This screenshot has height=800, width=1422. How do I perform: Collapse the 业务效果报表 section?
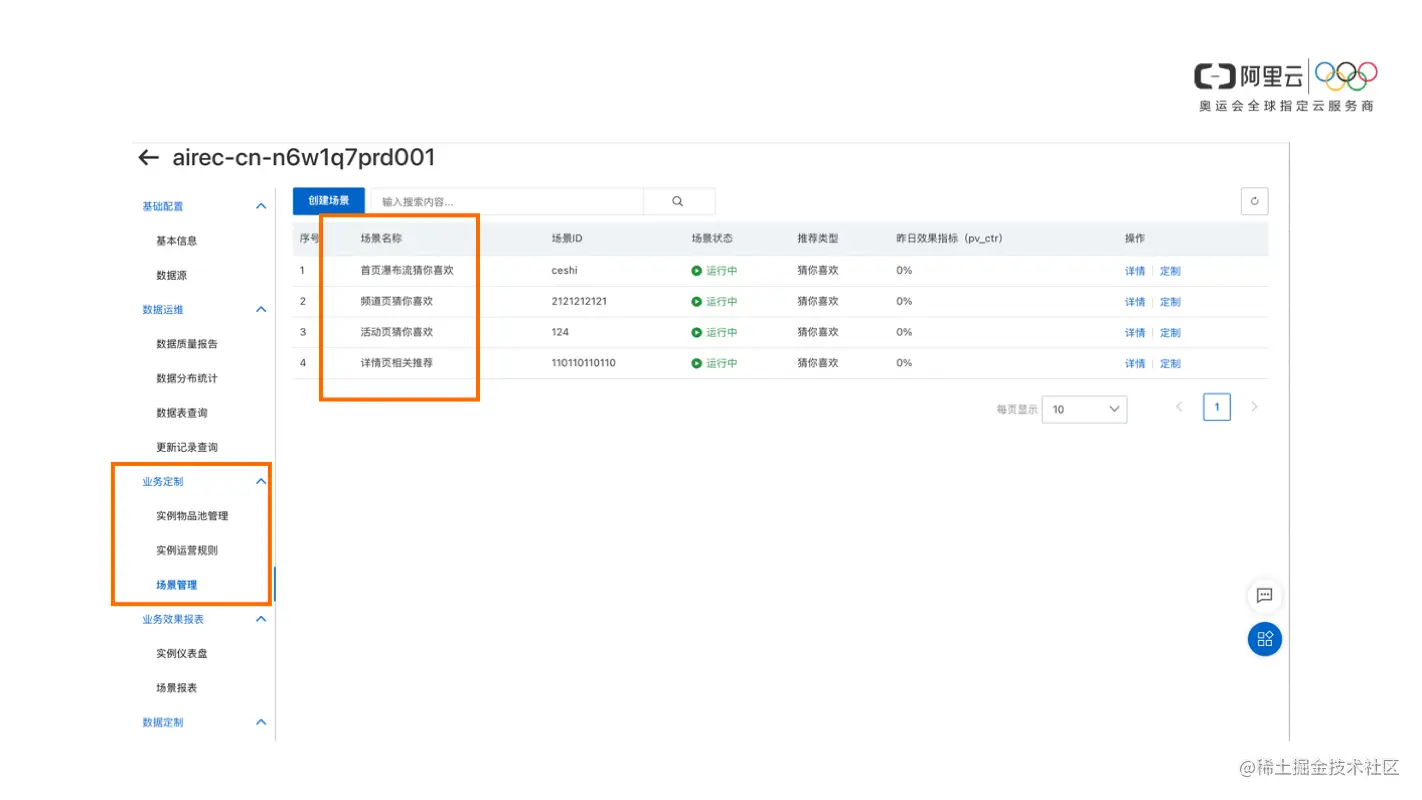pyautogui.click(x=261, y=619)
